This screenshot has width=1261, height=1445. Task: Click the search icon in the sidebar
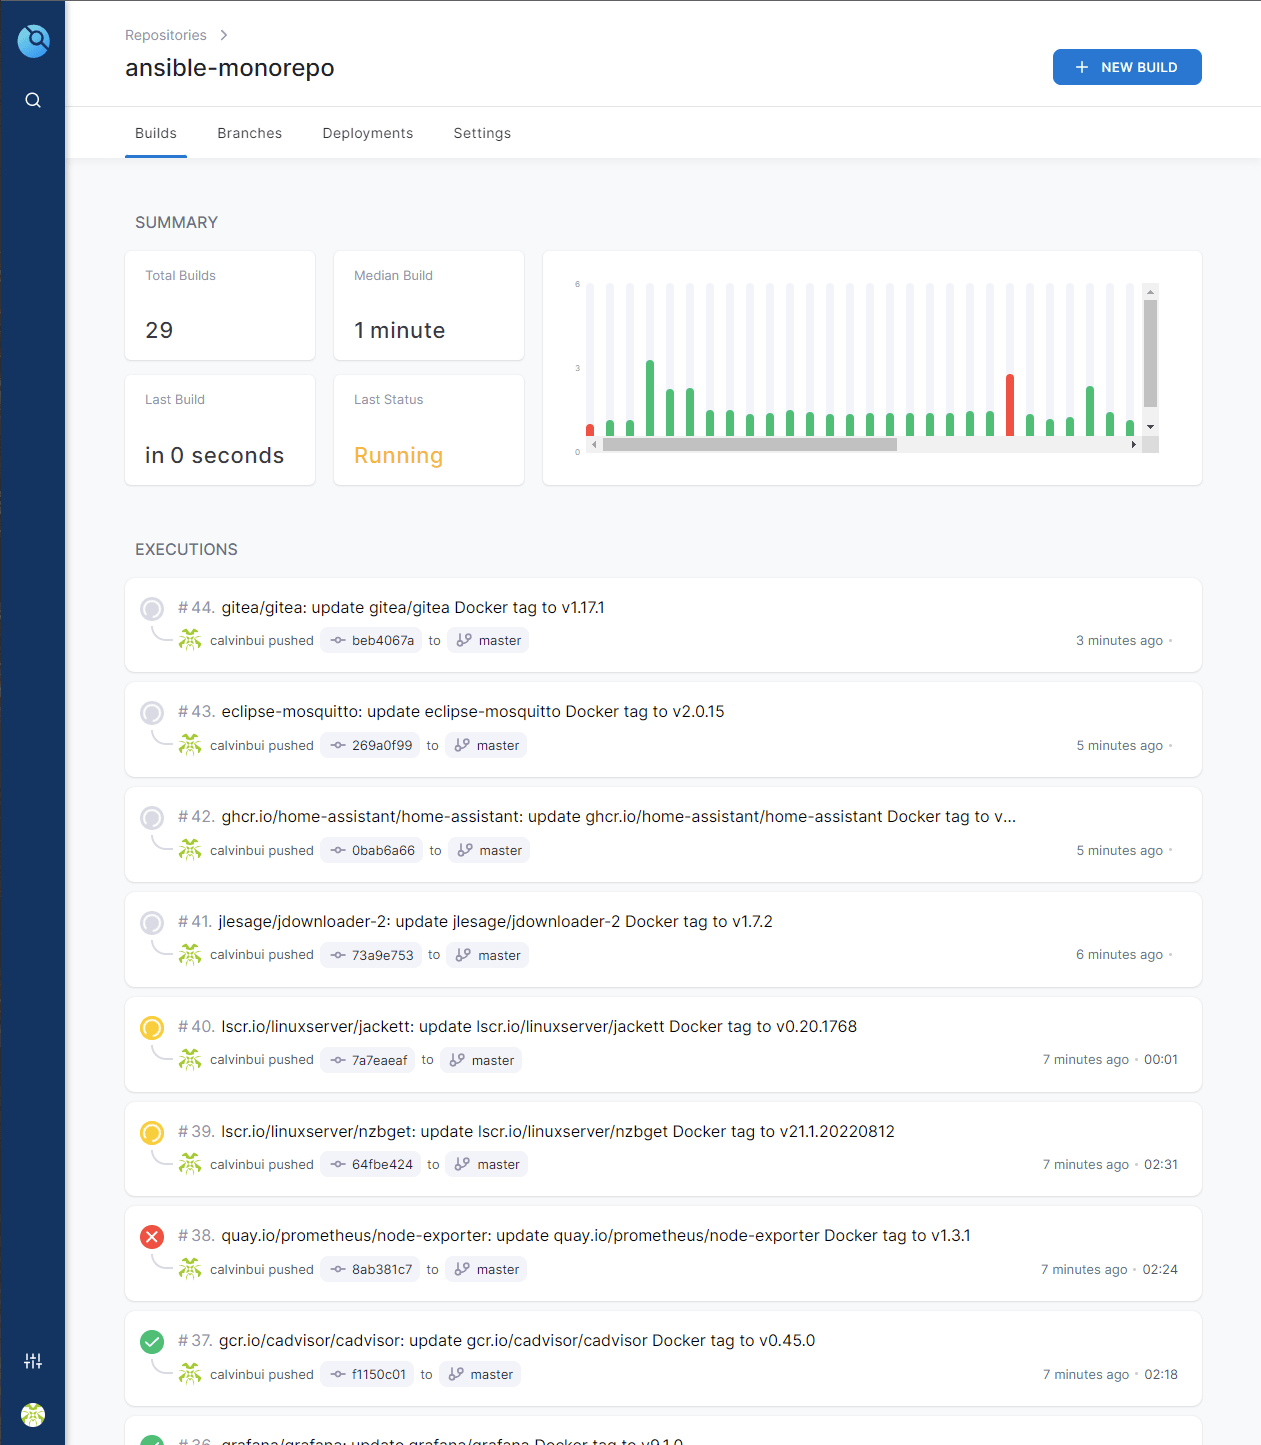[x=33, y=100]
